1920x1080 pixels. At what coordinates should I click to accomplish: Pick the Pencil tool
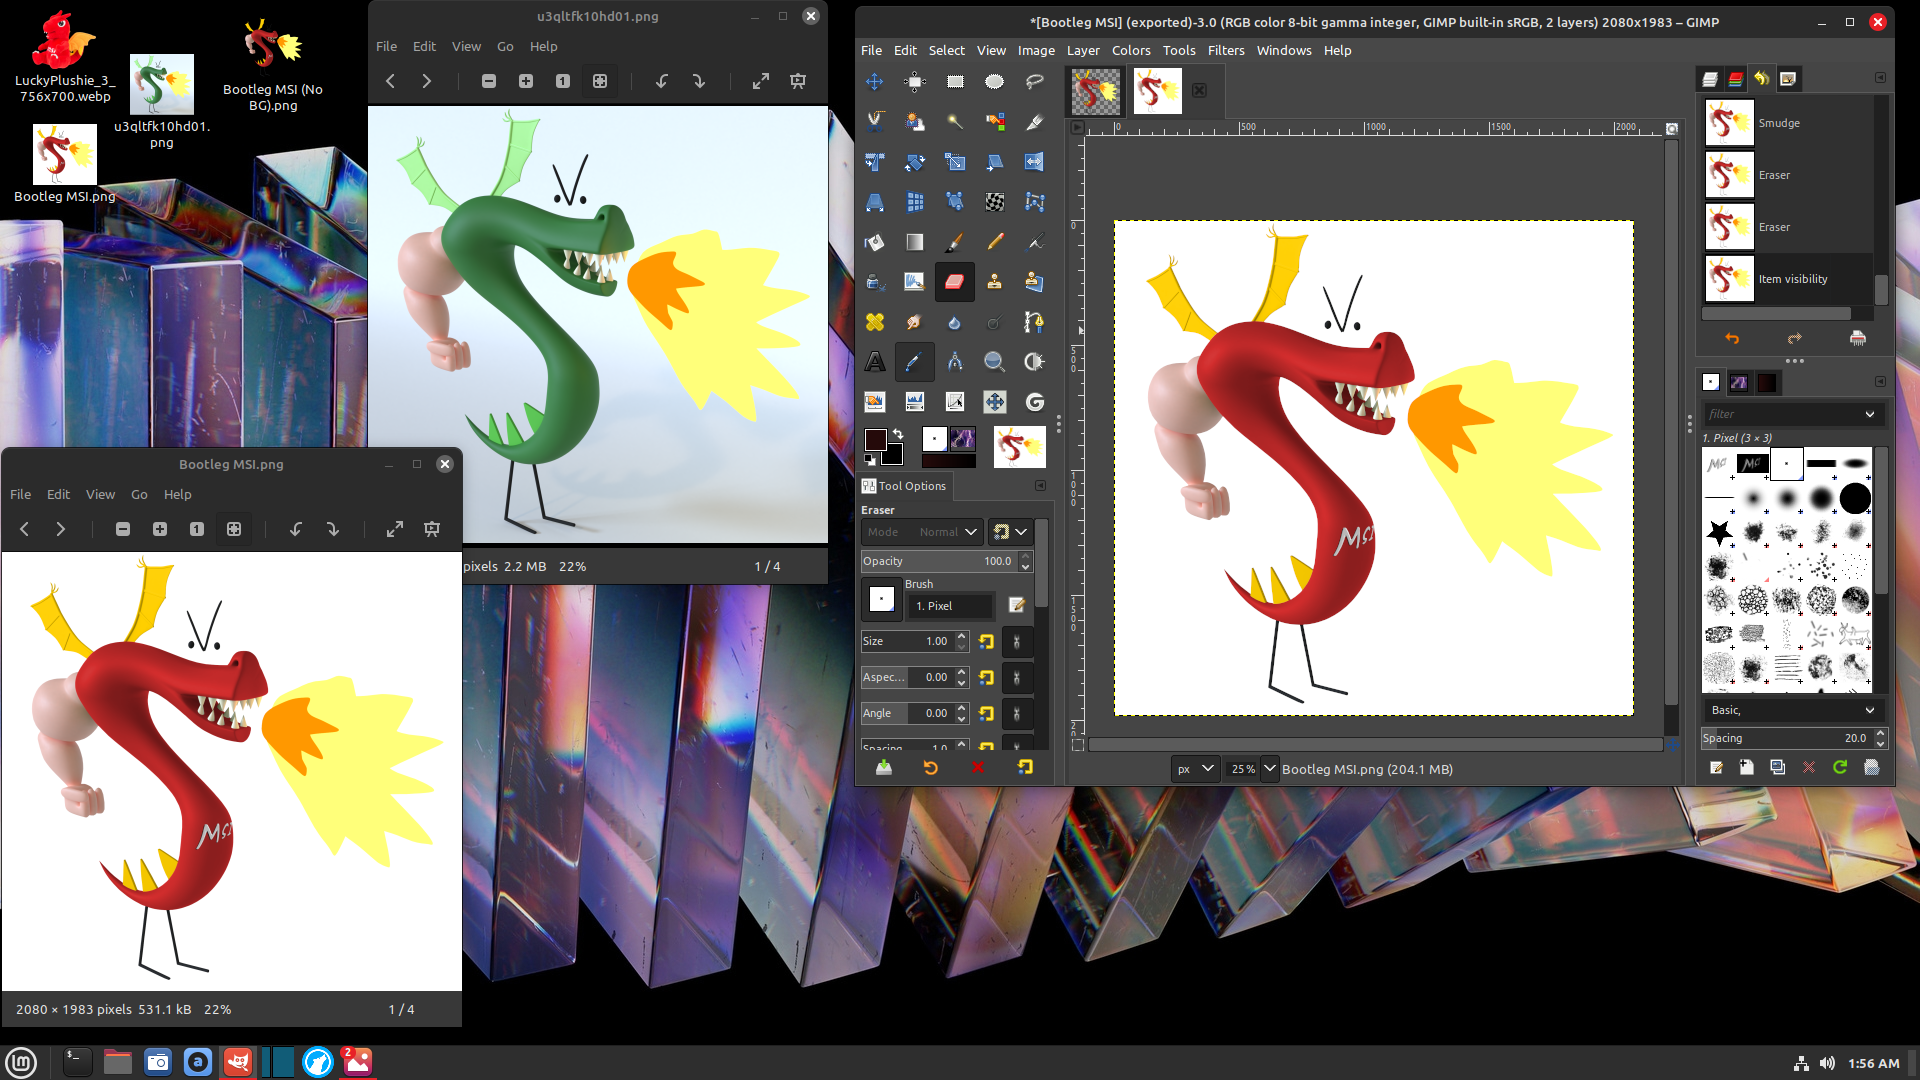tap(995, 242)
